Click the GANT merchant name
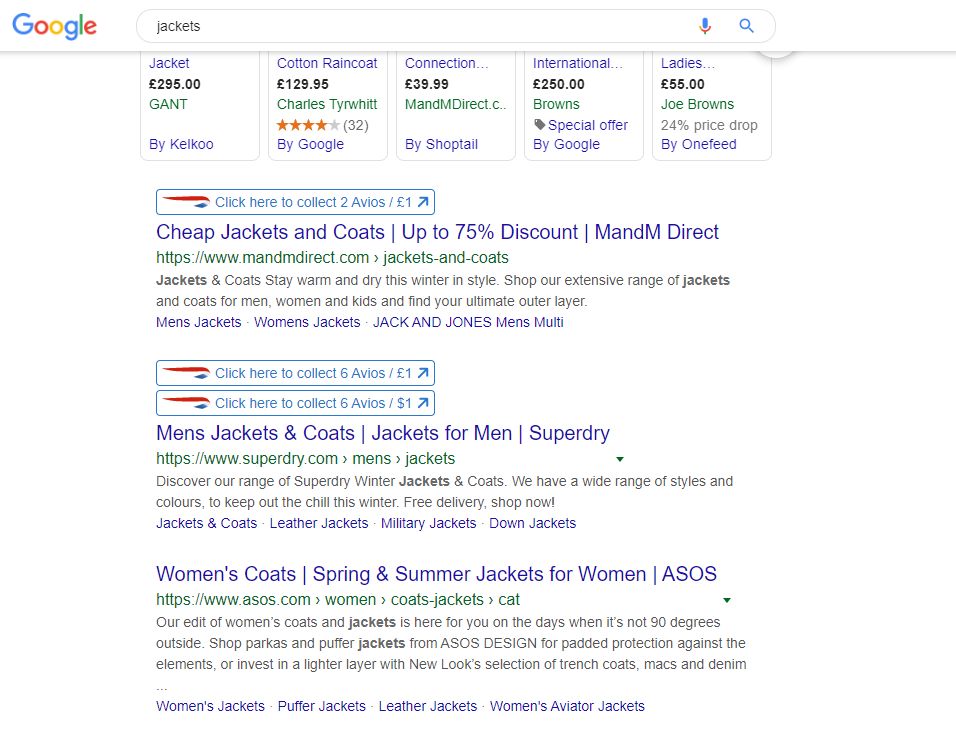The image size is (956, 731). pyautogui.click(x=168, y=104)
